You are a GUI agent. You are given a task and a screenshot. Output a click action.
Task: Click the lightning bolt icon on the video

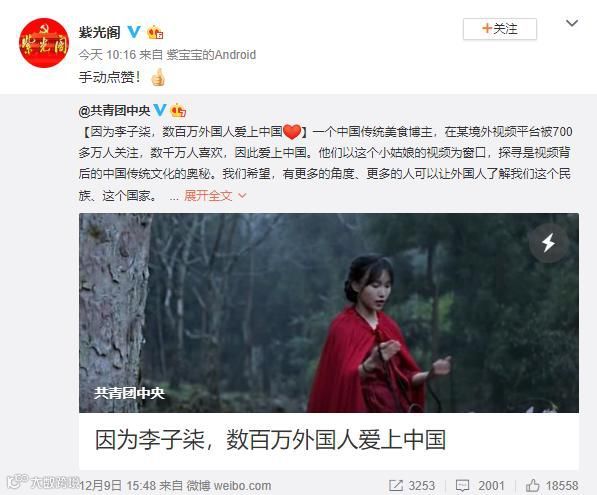coord(548,243)
